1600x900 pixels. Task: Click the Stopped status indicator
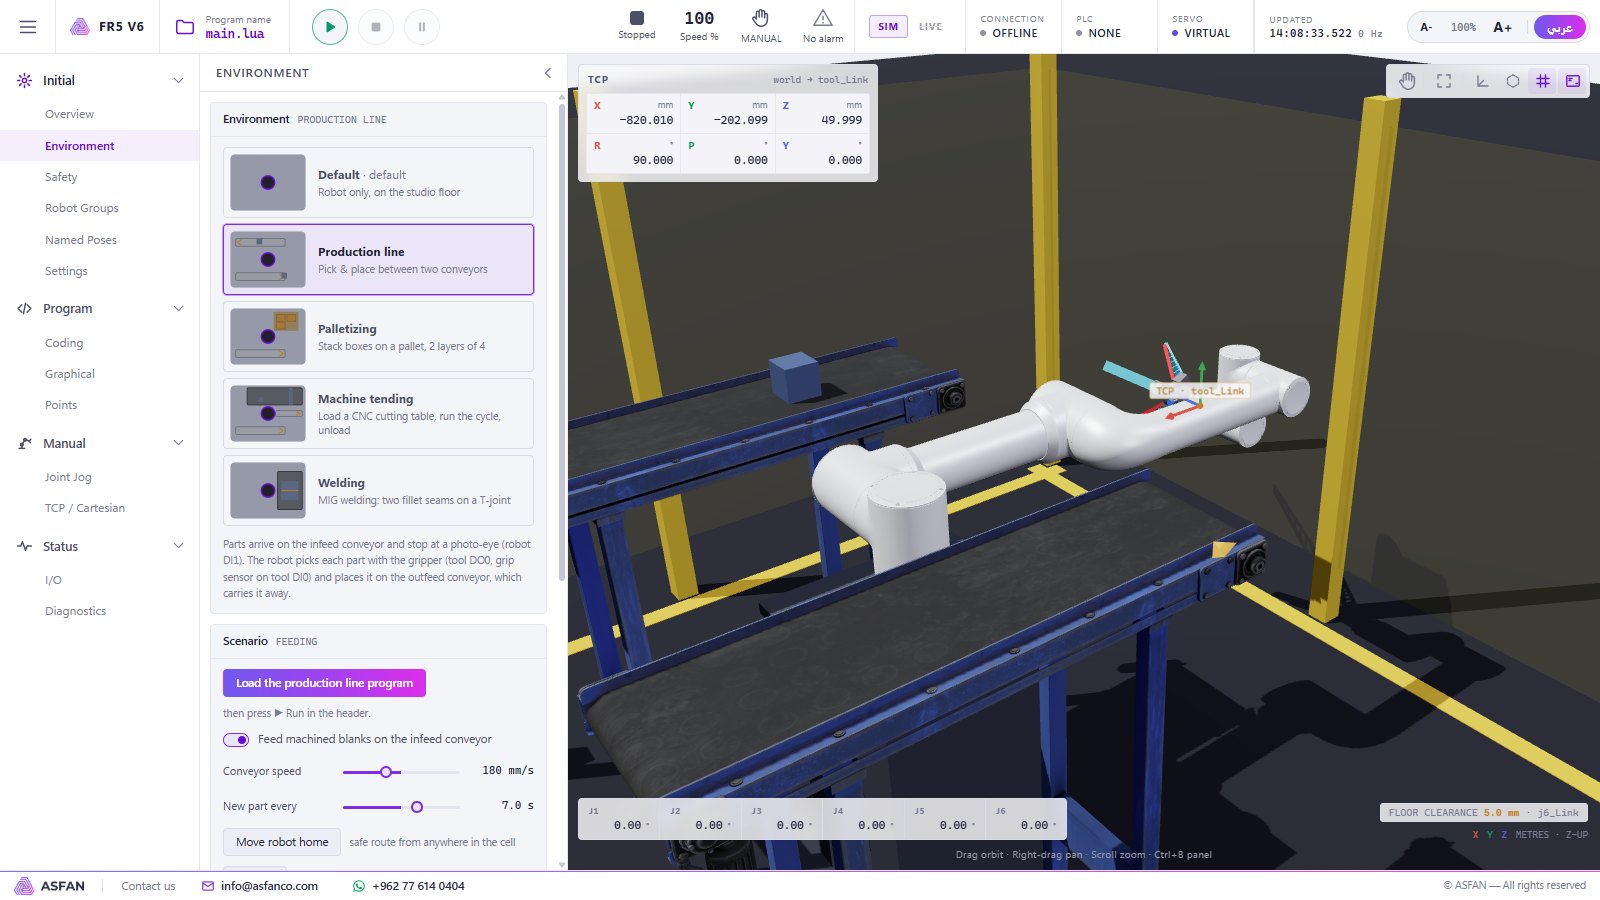click(x=637, y=25)
